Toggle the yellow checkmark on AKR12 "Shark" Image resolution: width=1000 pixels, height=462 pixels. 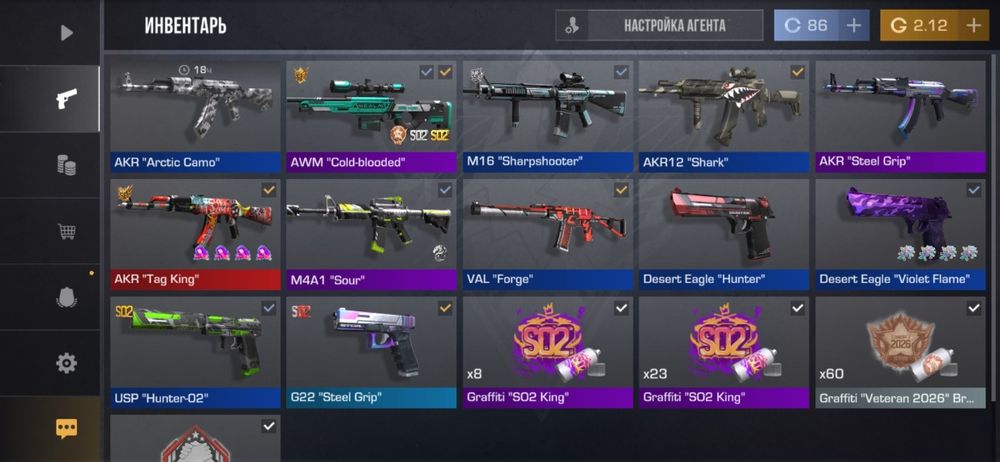click(797, 72)
